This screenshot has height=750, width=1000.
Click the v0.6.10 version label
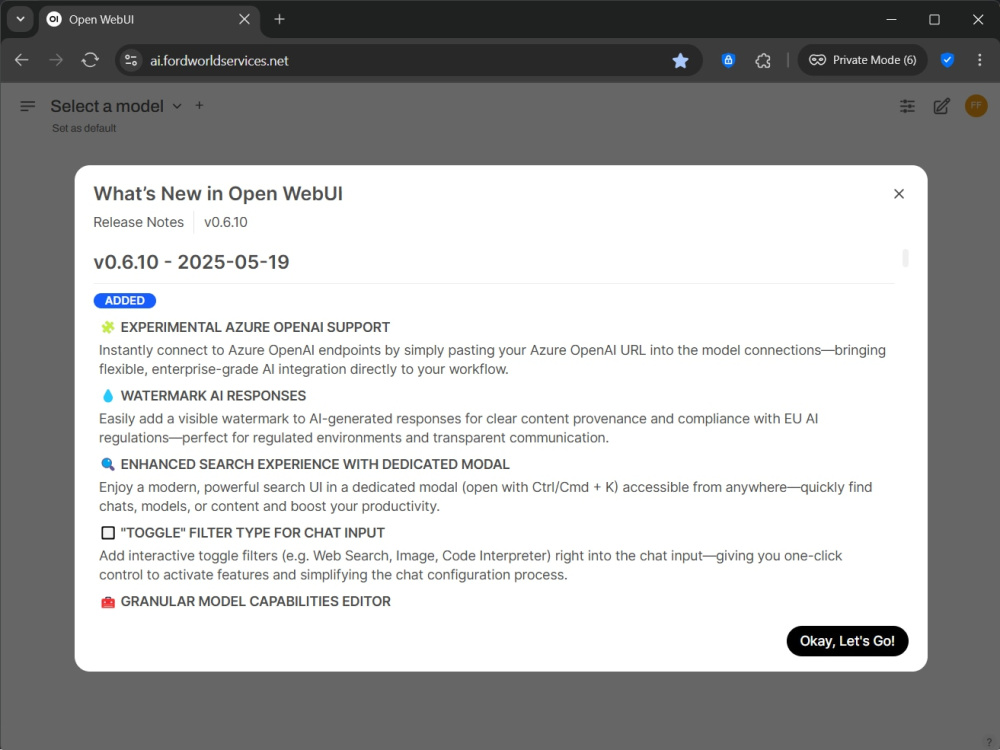(x=226, y=222)
